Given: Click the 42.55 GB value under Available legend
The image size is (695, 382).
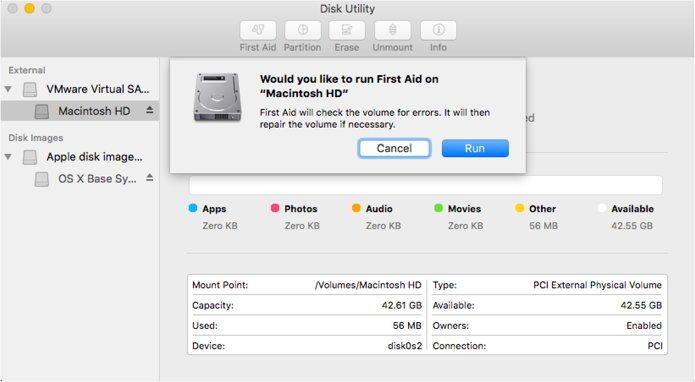Looking at the screenshot, I should 632,226.
